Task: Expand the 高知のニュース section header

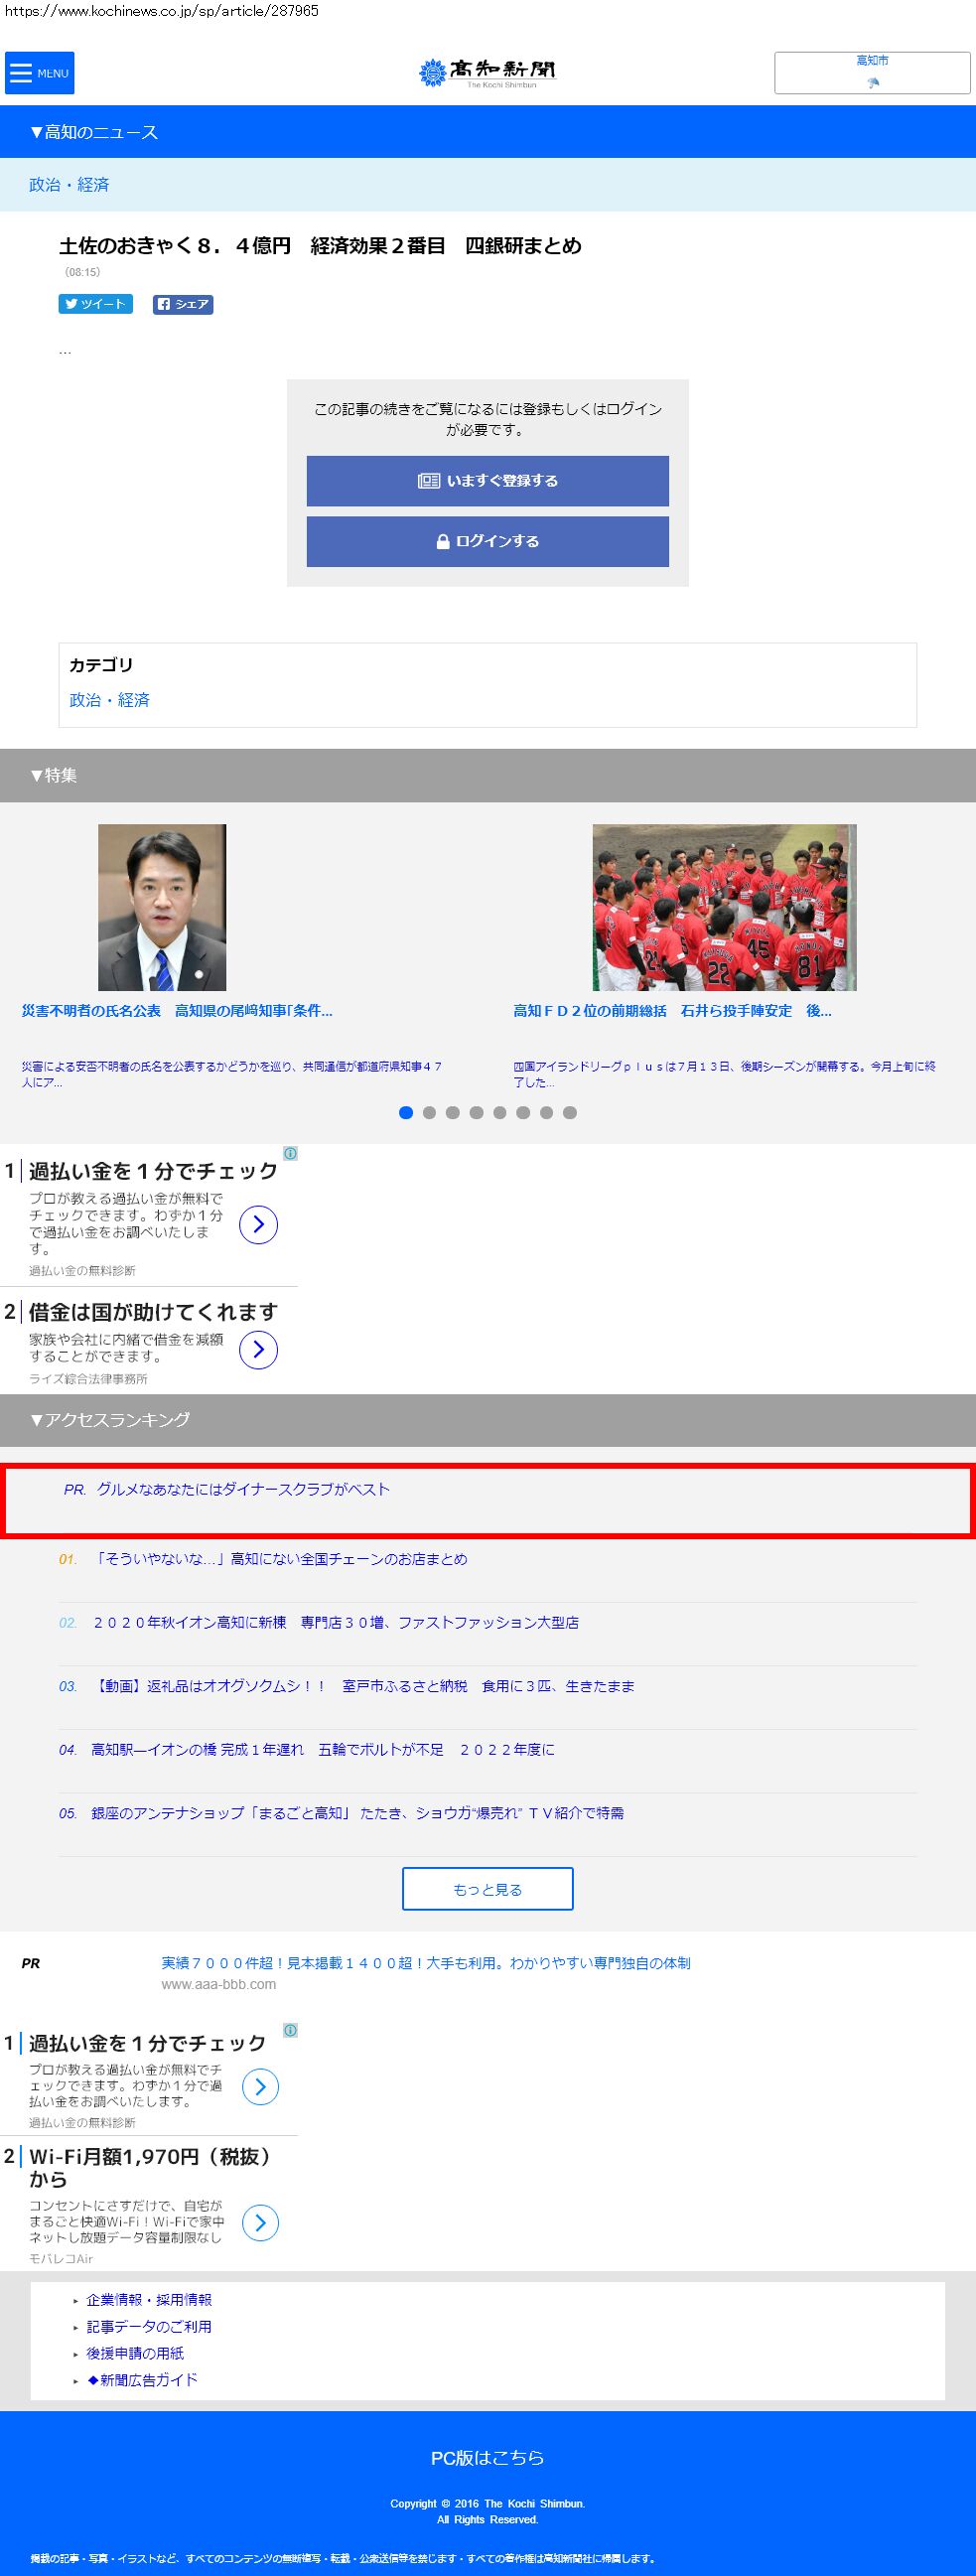Action: click(x=94, y=132)
